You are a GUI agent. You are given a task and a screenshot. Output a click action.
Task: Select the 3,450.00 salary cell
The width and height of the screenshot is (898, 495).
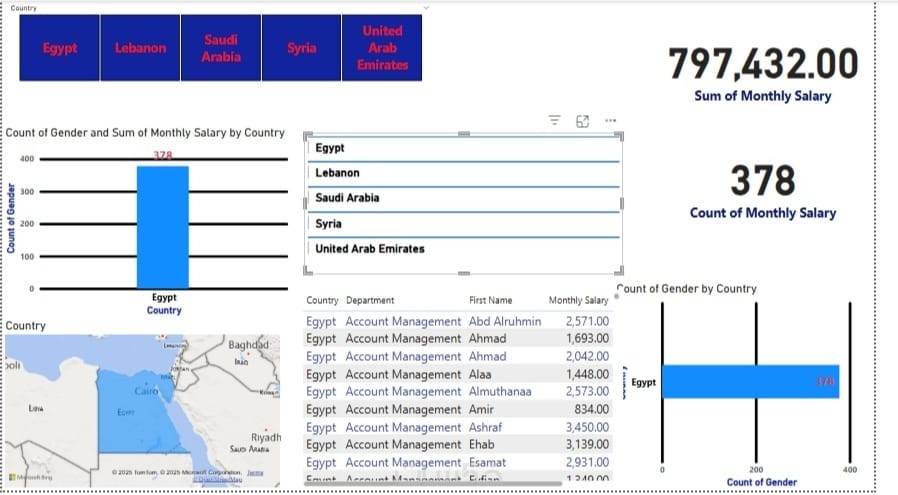coord(587,427)
